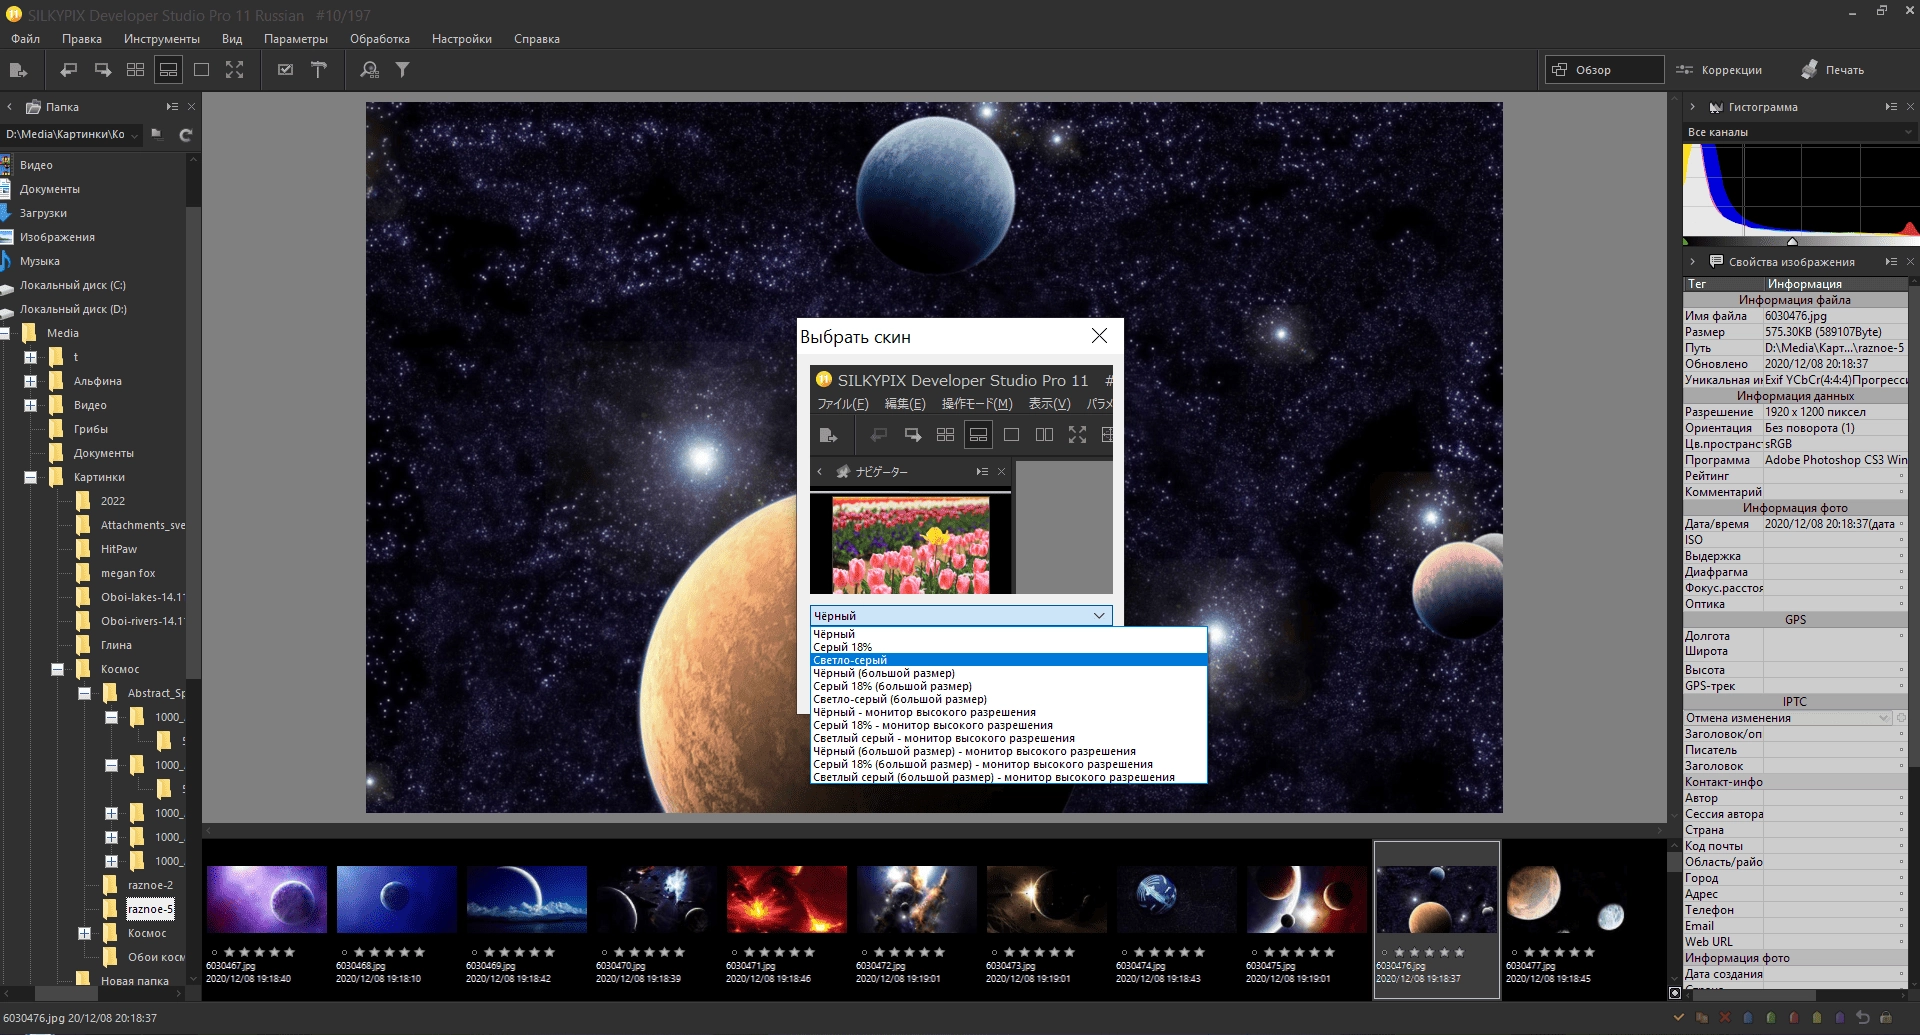Refresh the folder tree
This screenshot has height=1035, width=1920.
(185, 134)
